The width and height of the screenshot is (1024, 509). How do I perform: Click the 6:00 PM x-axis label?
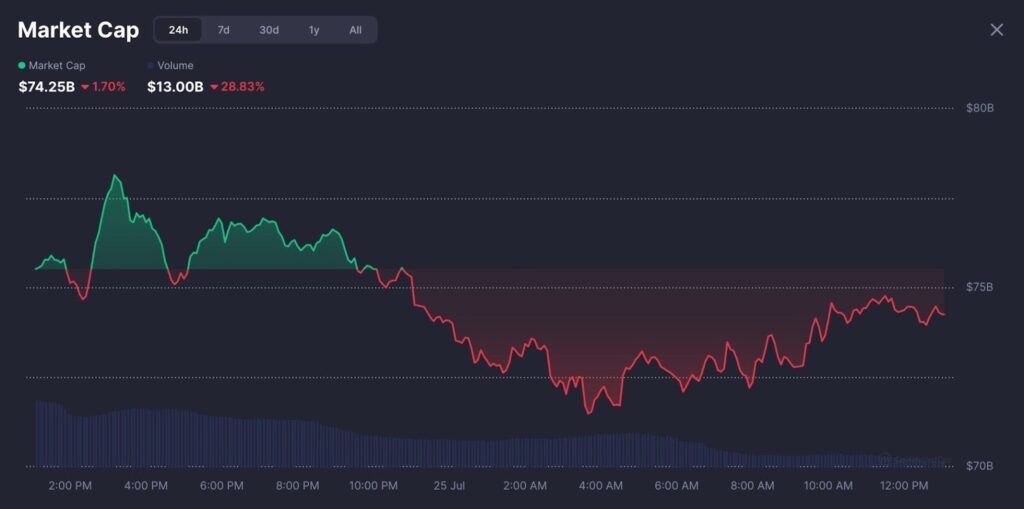pos(221,486)
